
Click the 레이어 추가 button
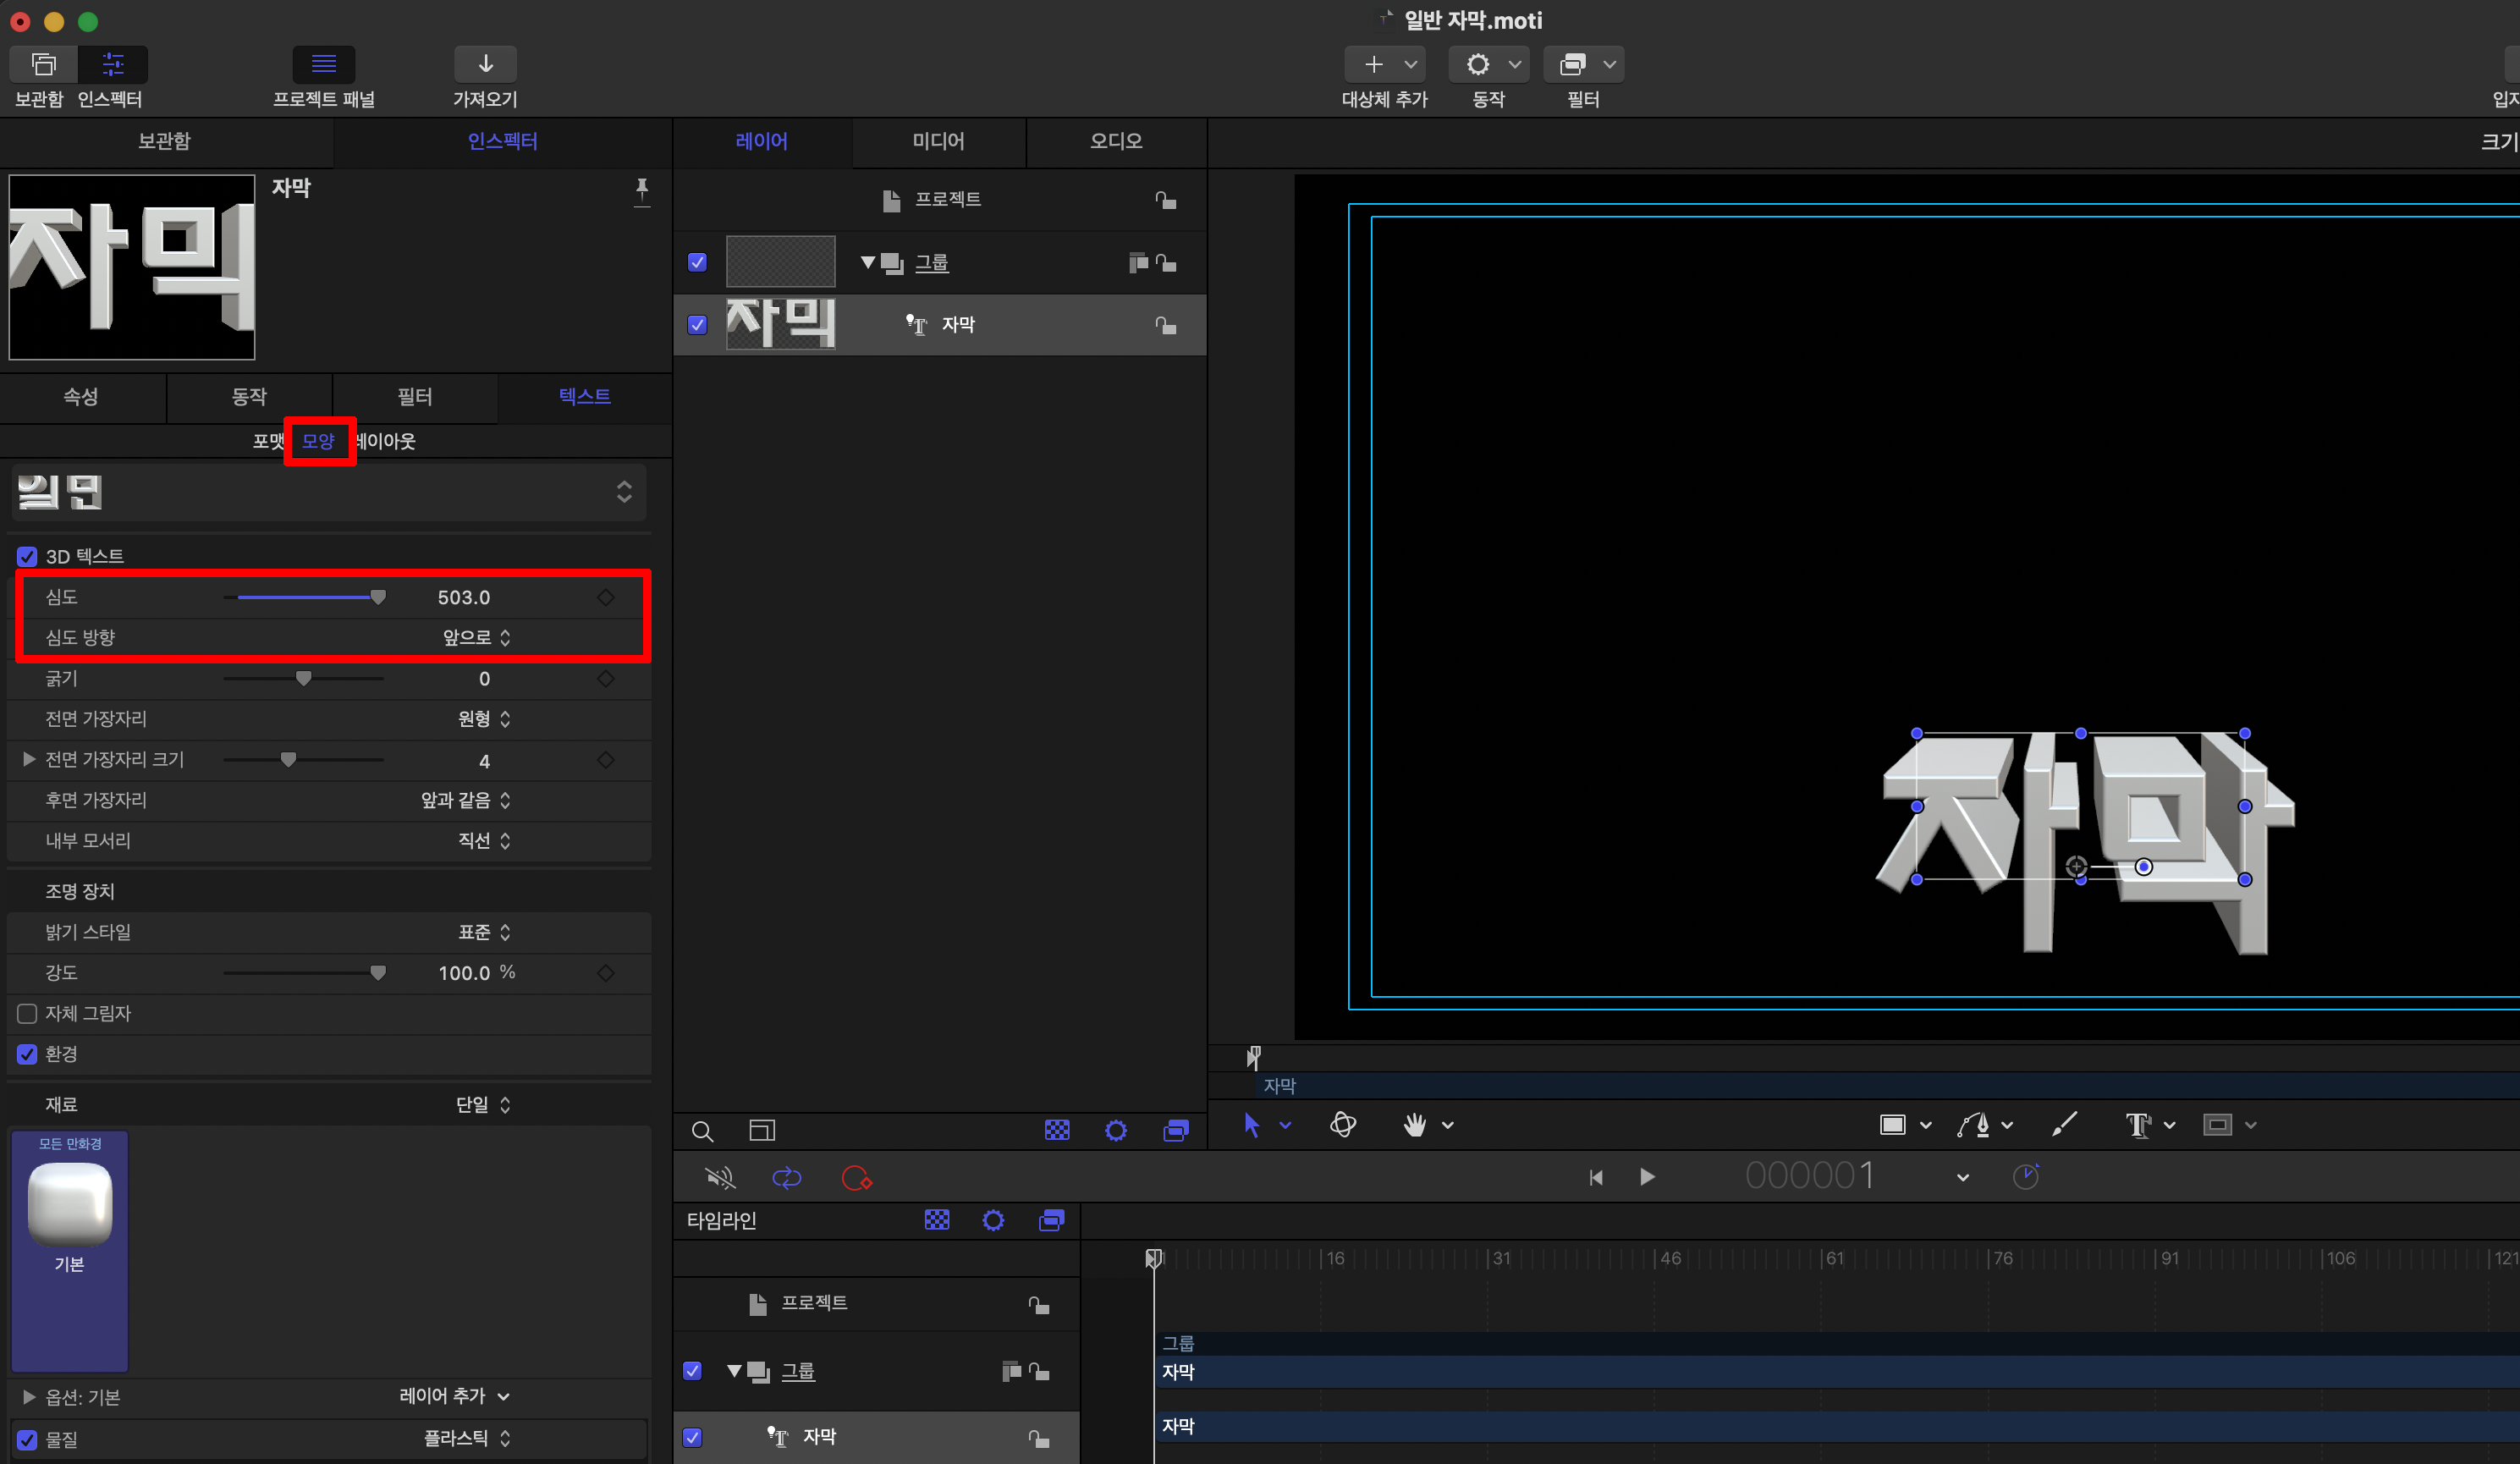coord(454,1396)
